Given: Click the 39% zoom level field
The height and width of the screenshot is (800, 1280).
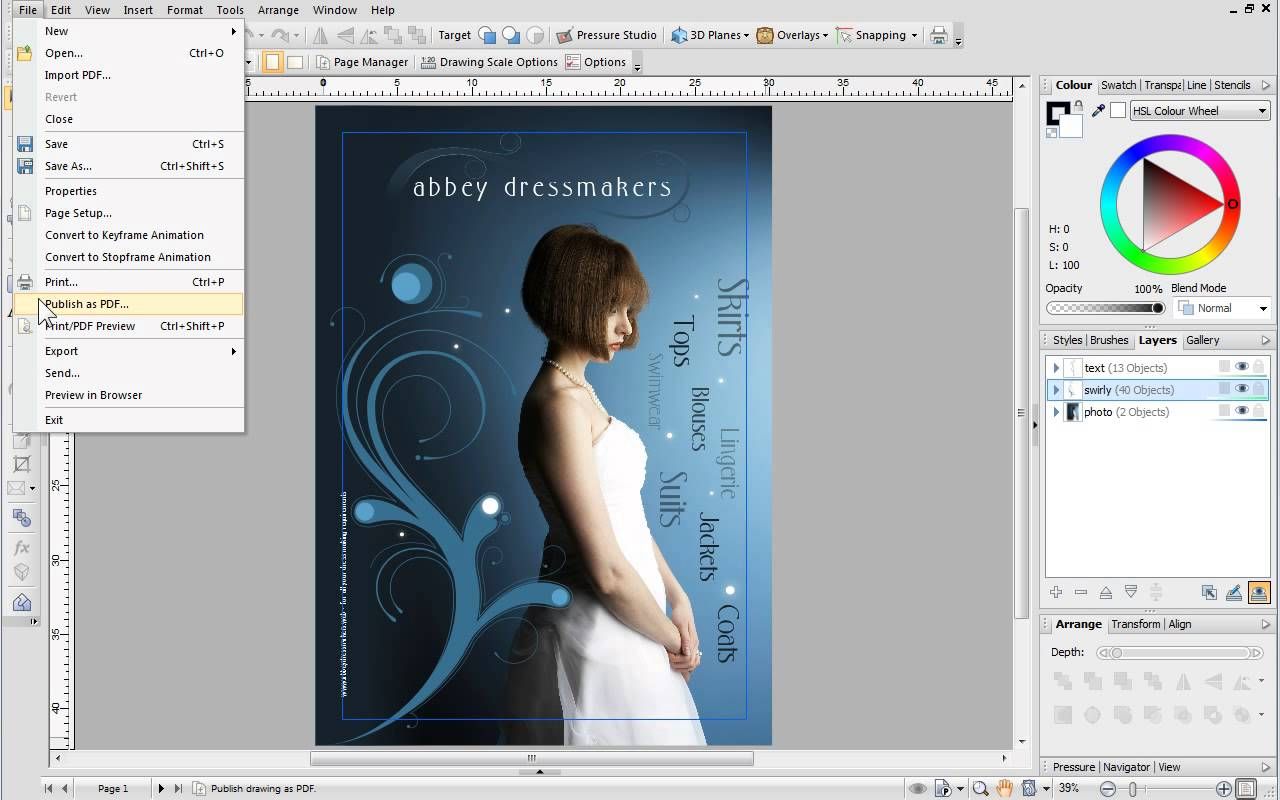Looking at the screenshot, I should tap(1068, 788).
